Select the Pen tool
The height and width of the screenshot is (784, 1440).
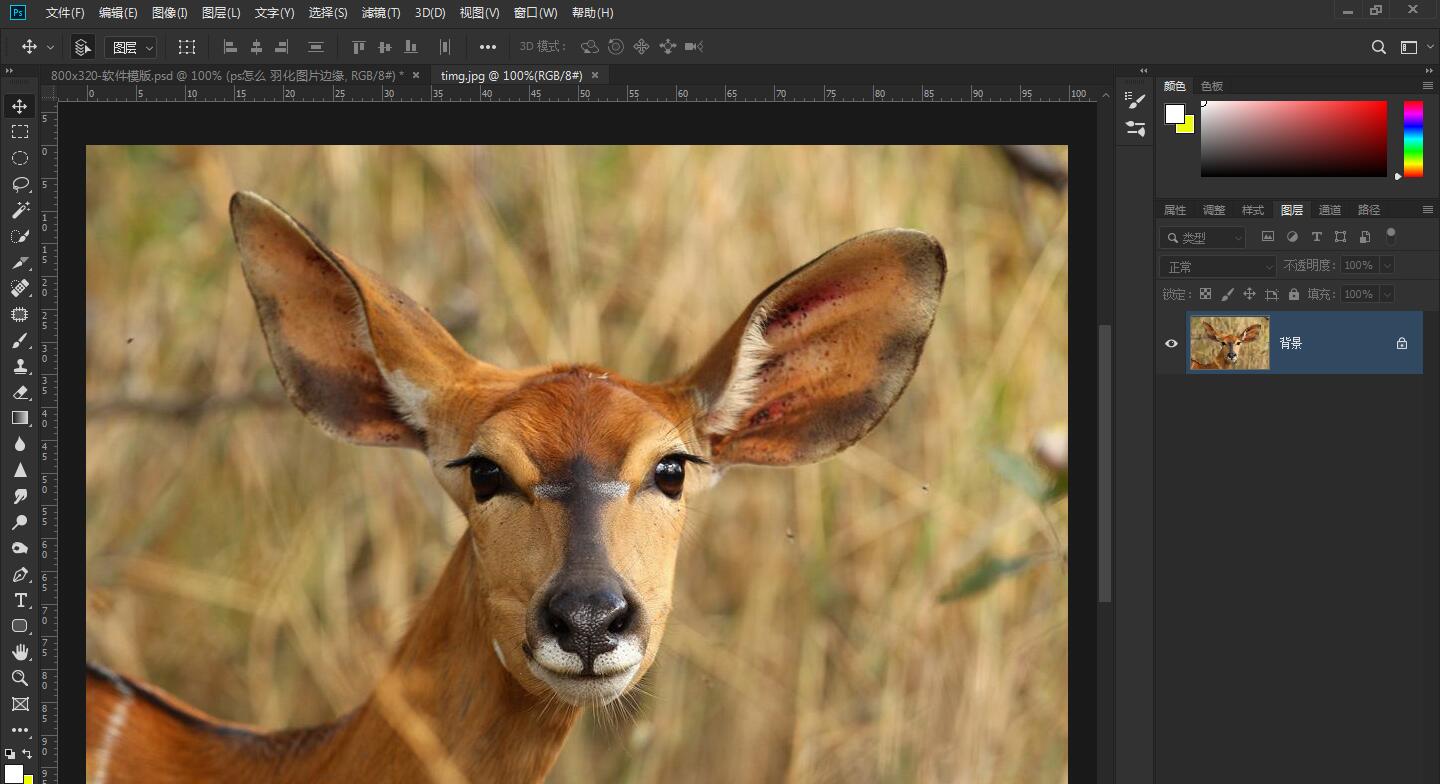point(20,574)
